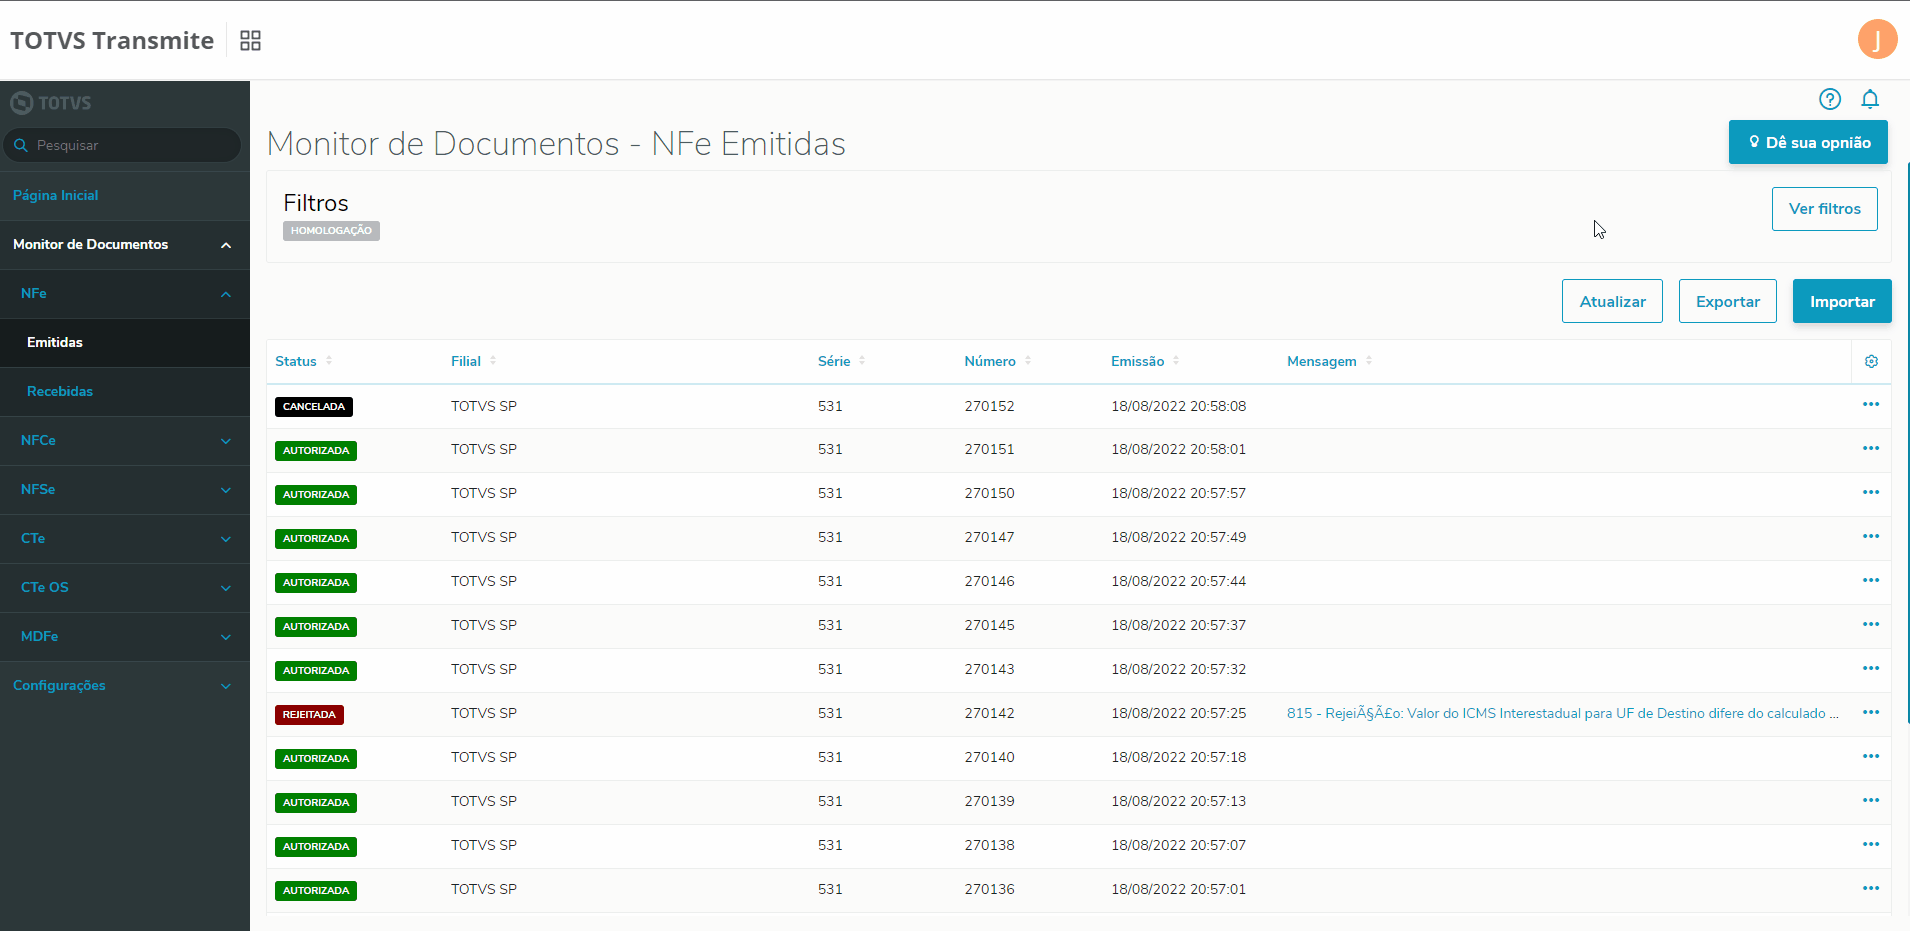Expand the MDFe sidebar section
This screenshot has width=1910, height=931.
tap(226, 637)
